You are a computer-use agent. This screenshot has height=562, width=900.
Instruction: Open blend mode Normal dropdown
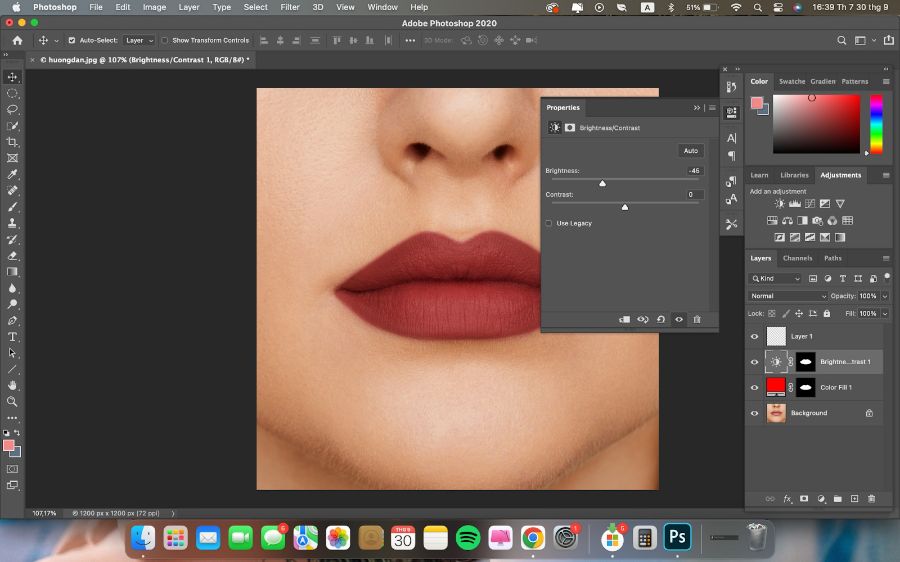tap(787, 296)
